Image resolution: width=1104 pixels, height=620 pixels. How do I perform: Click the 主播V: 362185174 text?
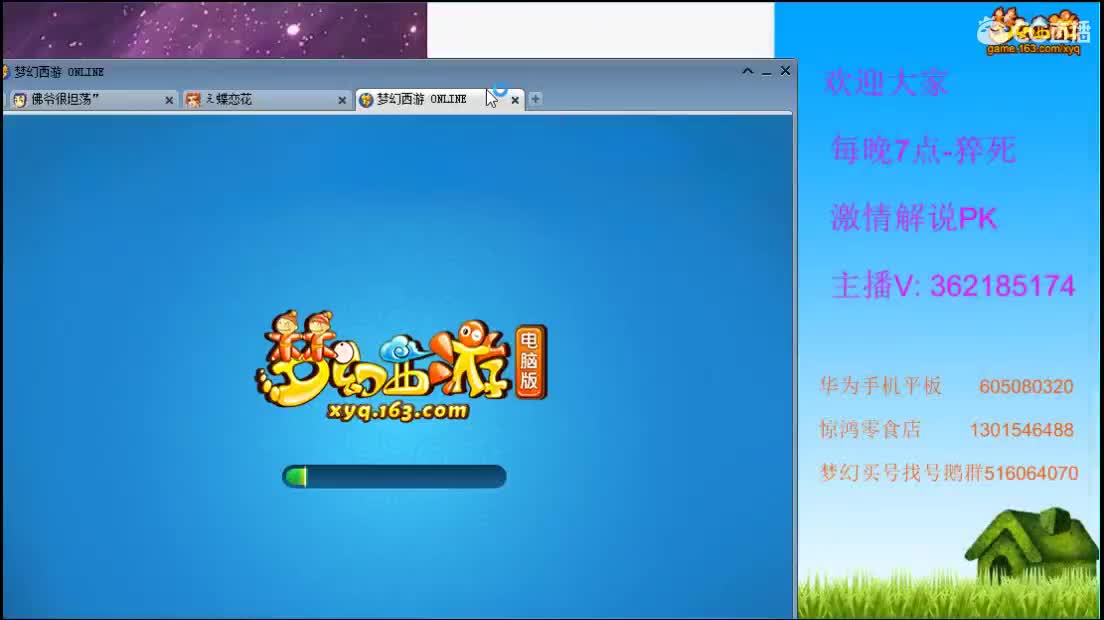tap(953, 286)
